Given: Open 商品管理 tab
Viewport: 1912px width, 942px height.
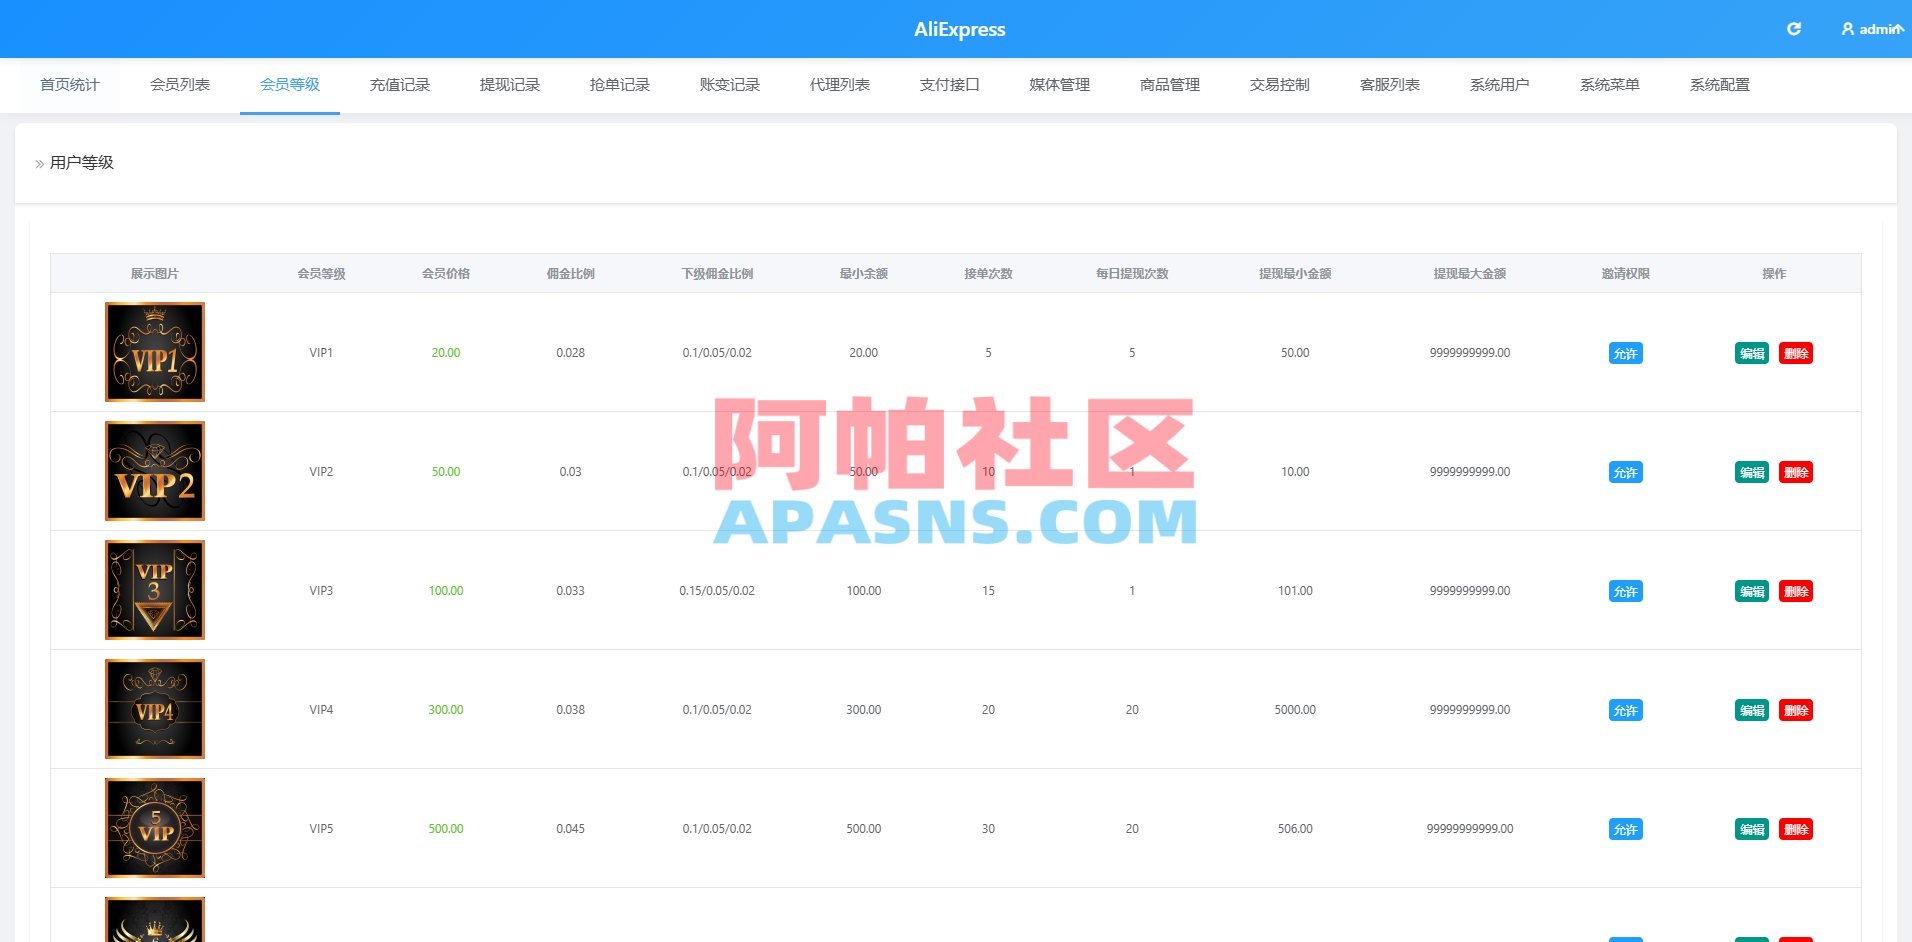Looking at the screenshot, I should [1170, 85].
